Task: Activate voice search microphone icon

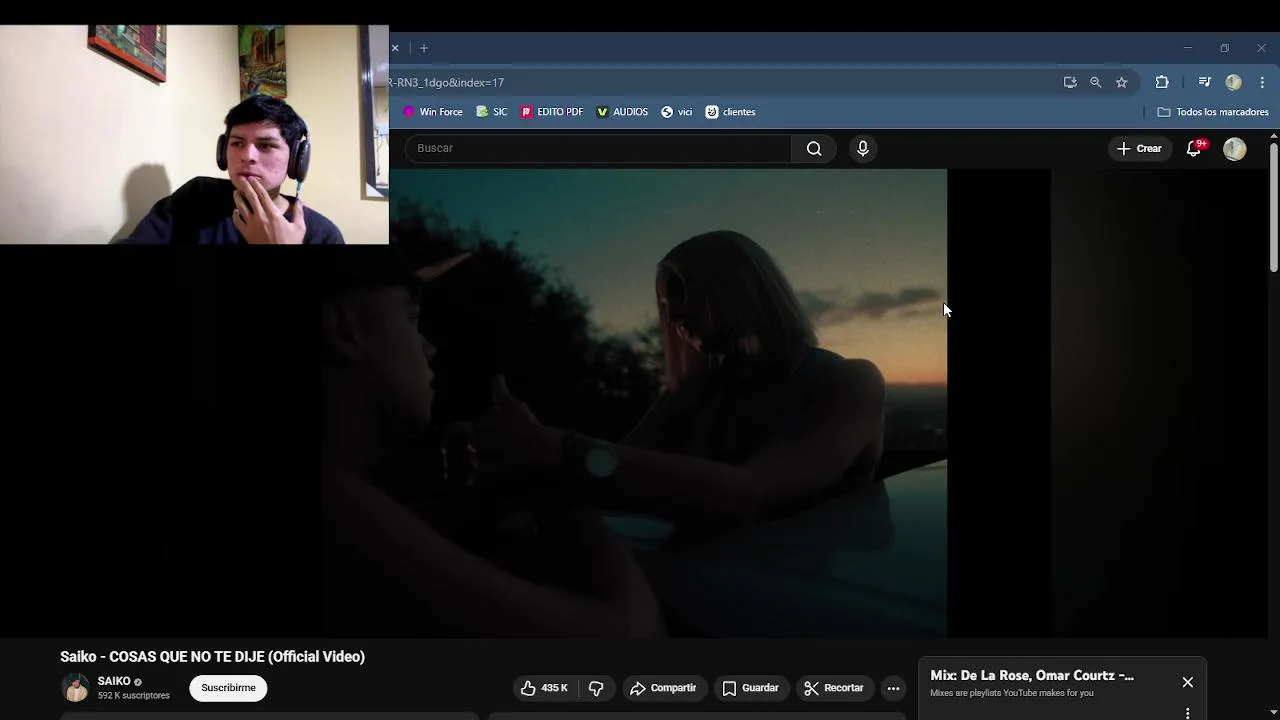Action: 863,149
